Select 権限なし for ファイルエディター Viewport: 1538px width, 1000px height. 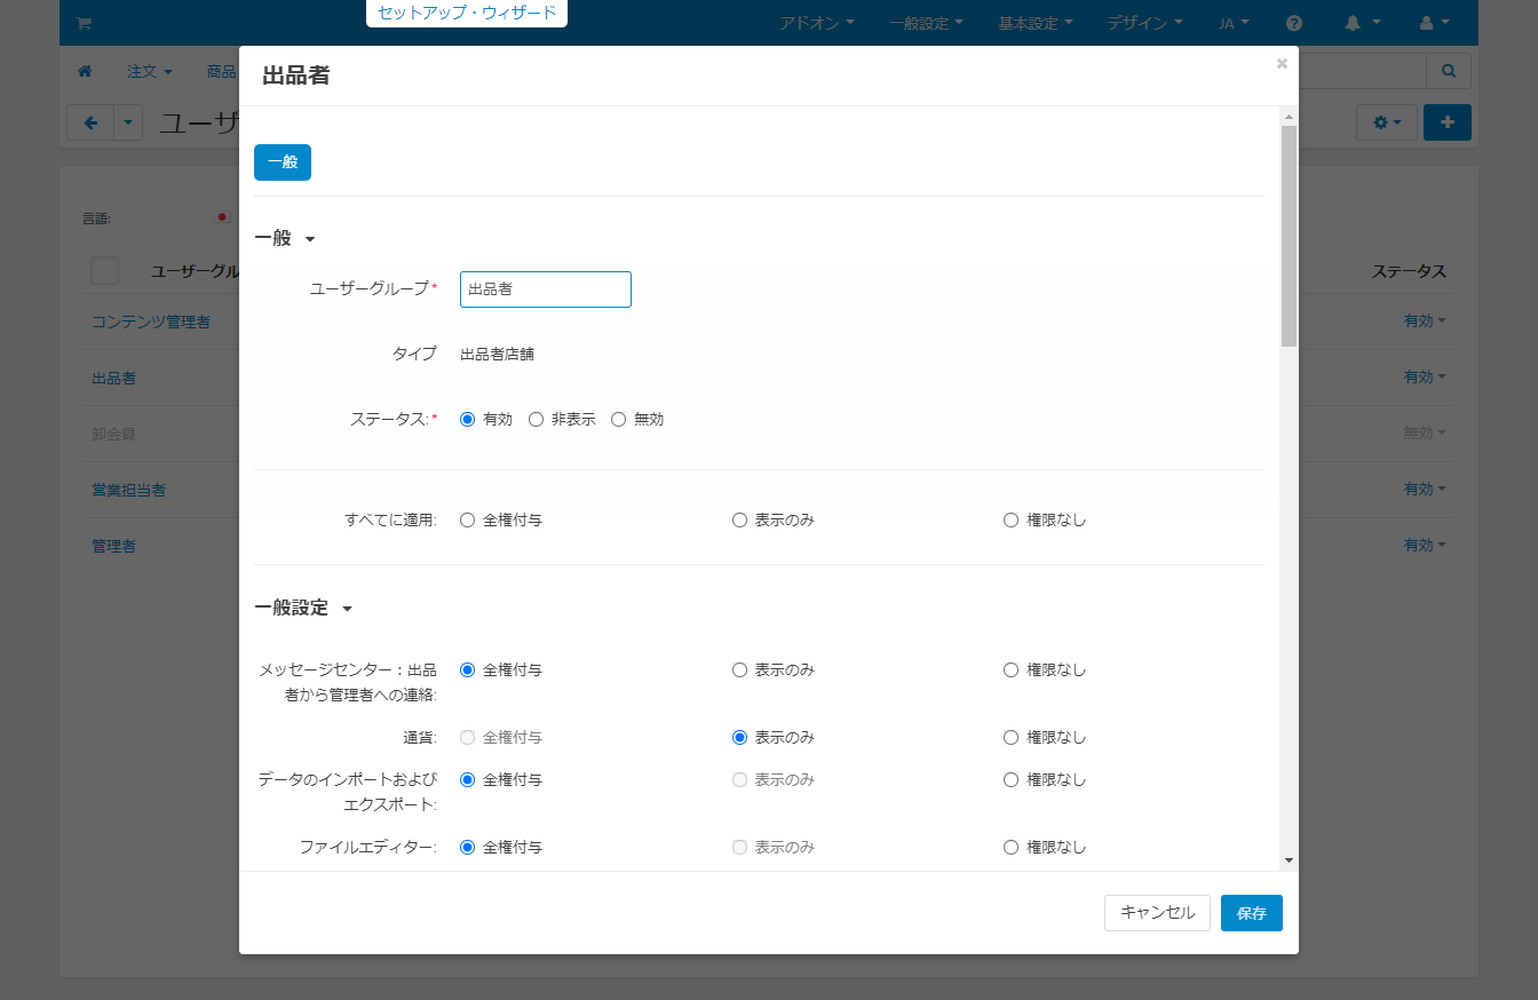(x=1011, y=847)
